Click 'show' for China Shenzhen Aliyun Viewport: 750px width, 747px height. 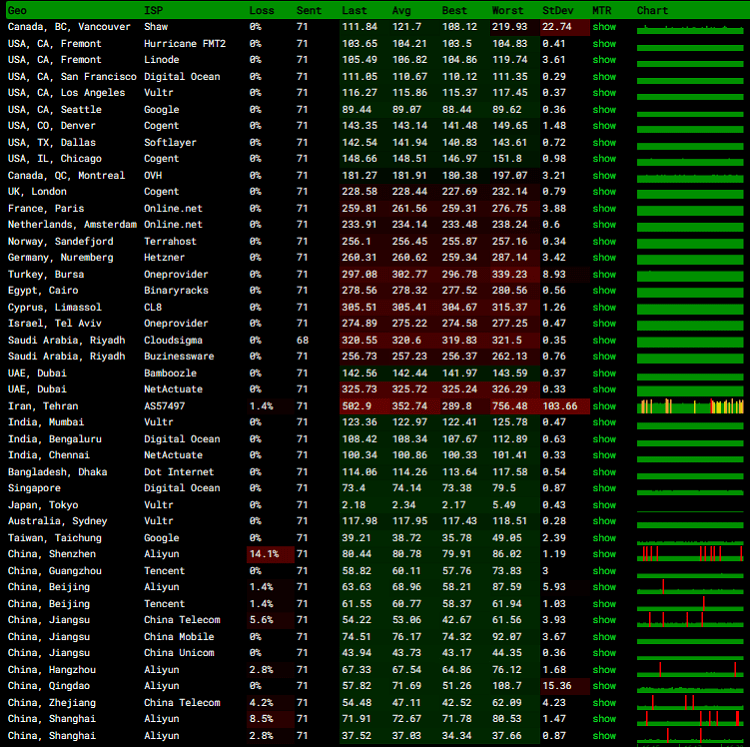coord(604,554)
